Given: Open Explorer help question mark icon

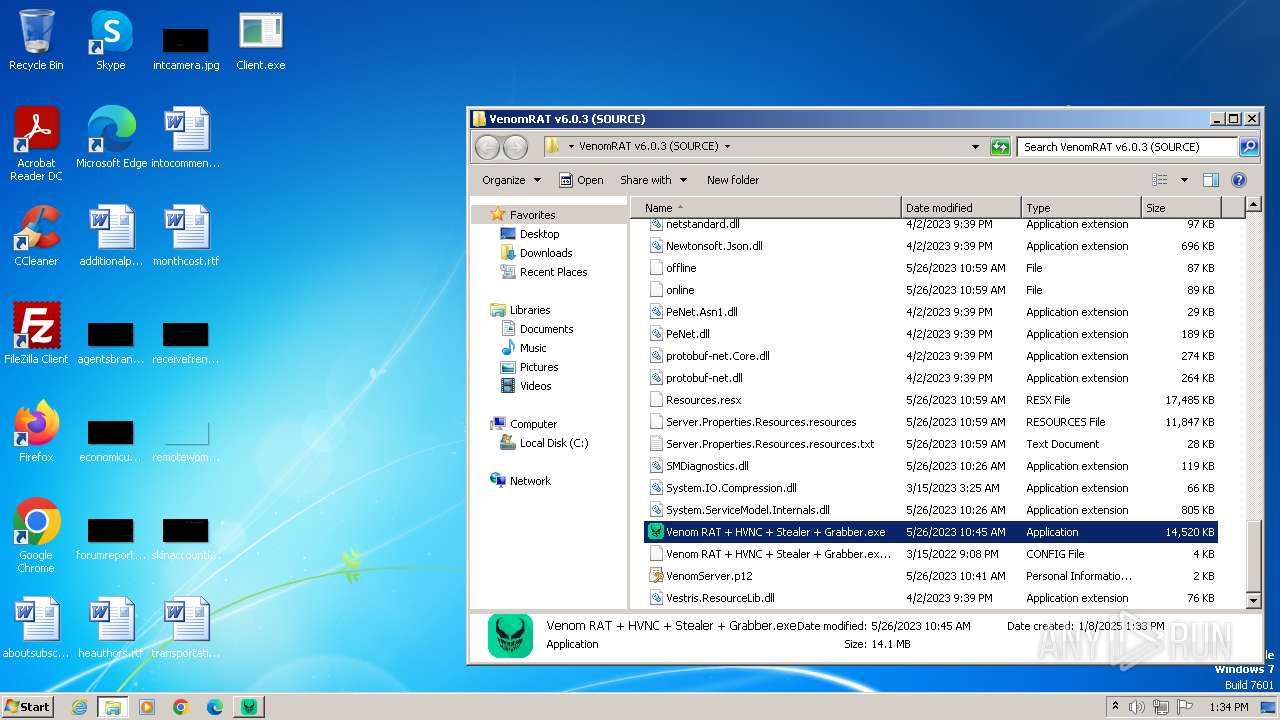Looking at the screenshot, I should [x=1239, y=180].
